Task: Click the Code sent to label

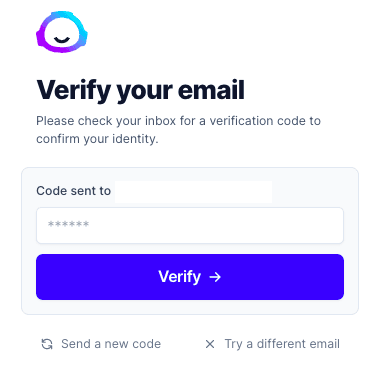Action: 73,191
